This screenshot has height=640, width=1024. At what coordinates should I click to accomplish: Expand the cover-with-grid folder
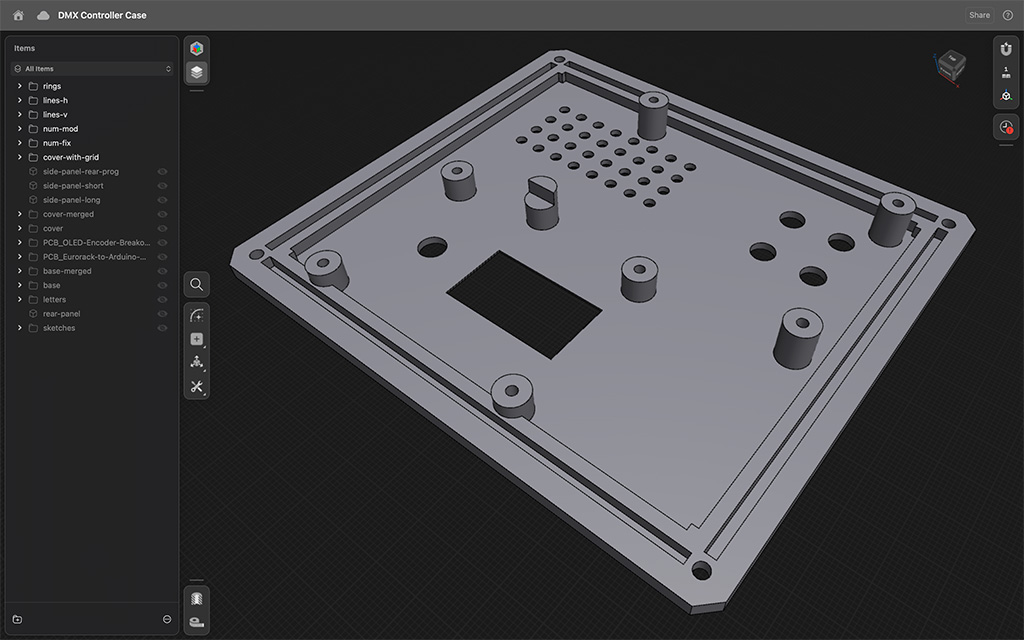(20, 157)
